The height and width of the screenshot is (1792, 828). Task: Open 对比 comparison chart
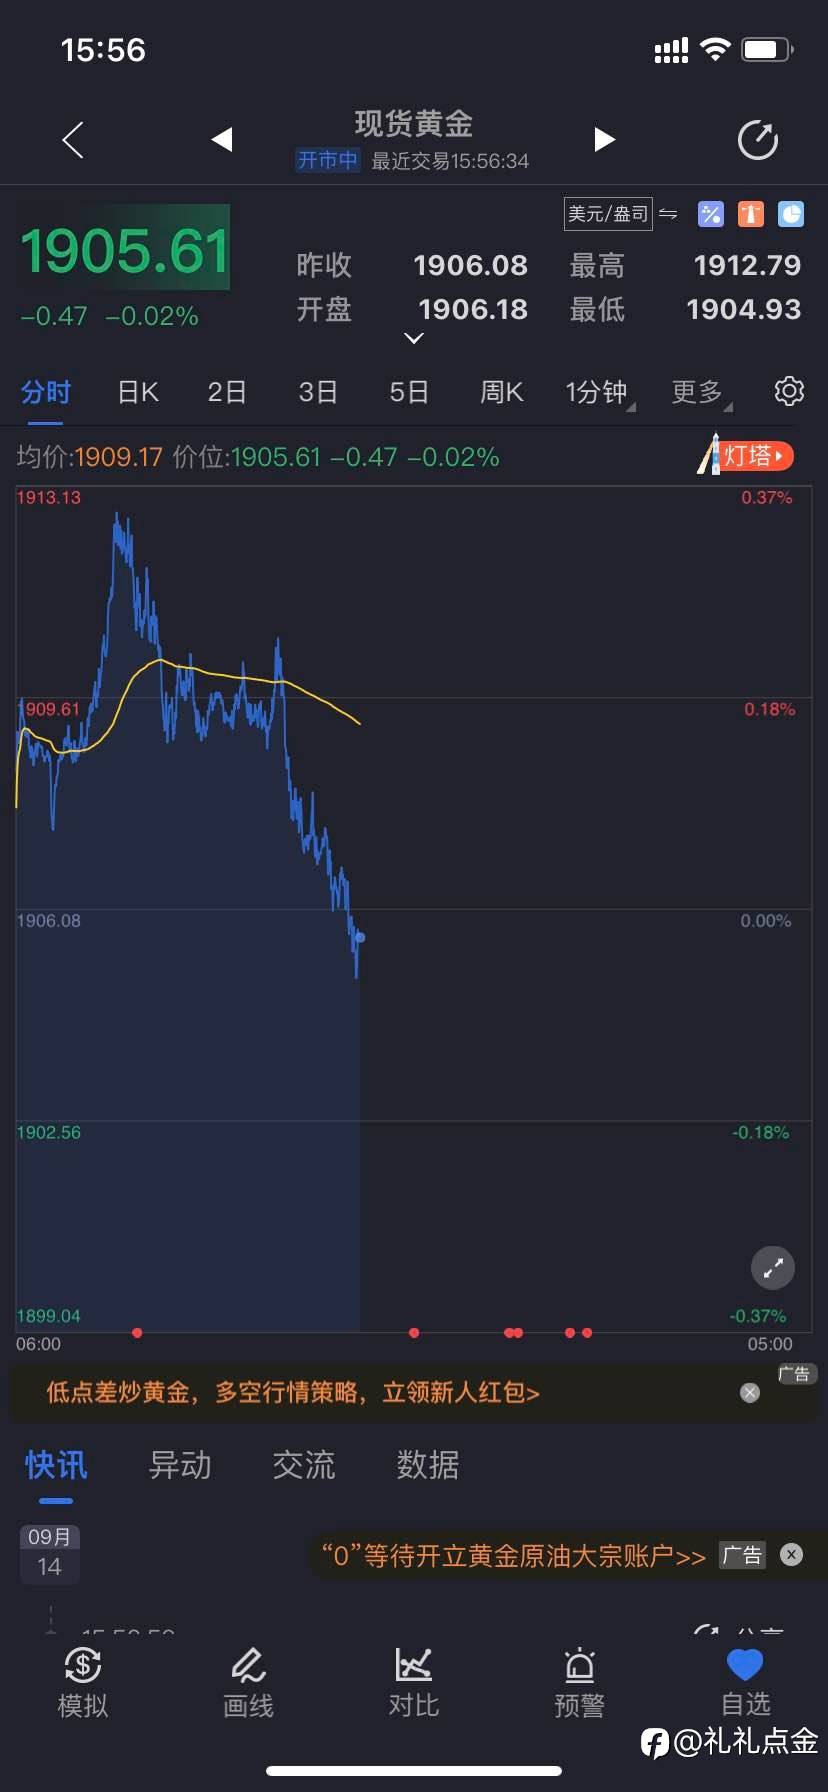[414, 1682]
